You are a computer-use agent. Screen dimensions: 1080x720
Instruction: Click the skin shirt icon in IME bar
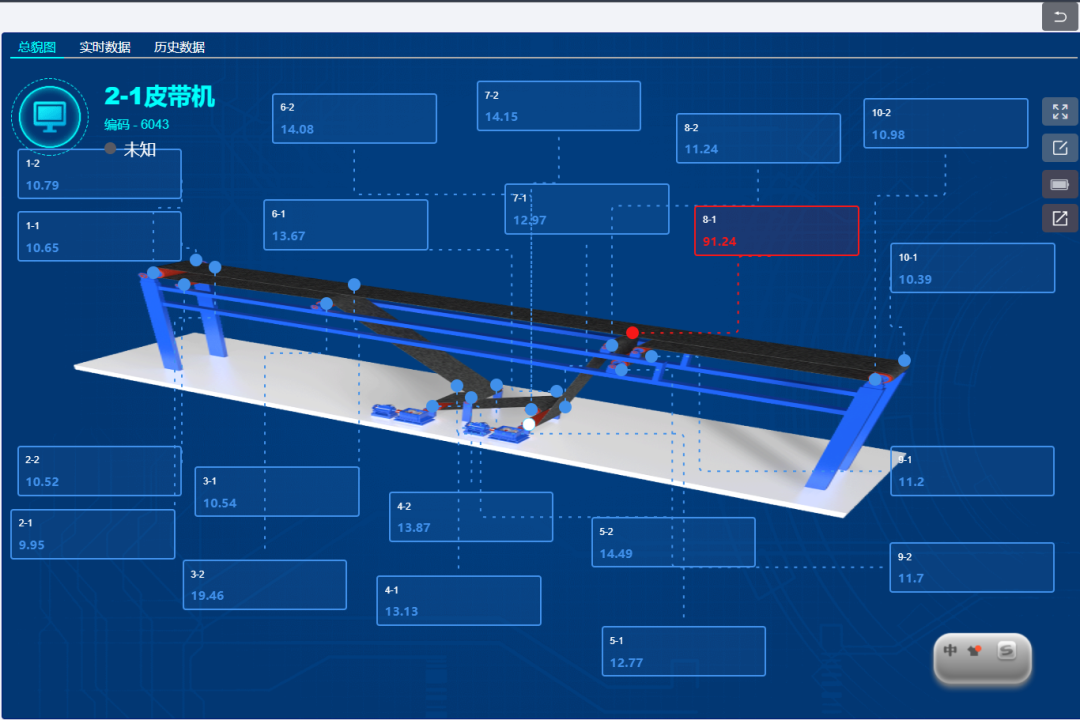(974, 650)
